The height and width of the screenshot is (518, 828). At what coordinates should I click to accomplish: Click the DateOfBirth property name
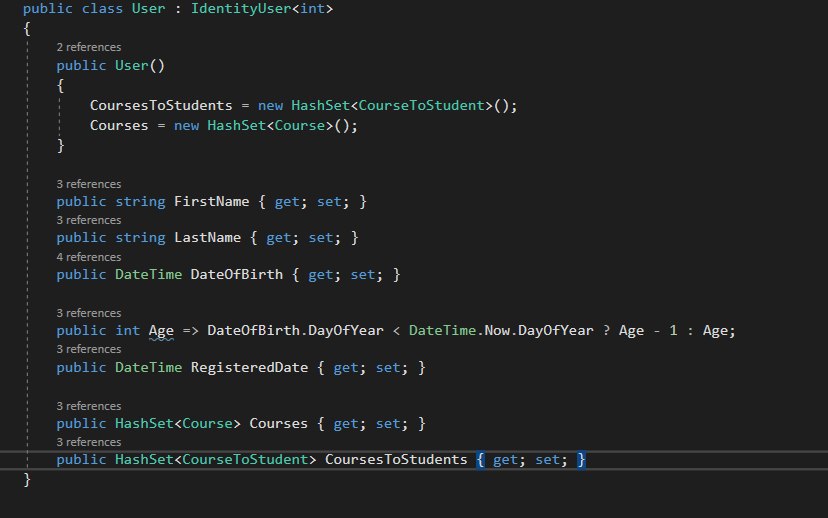click(x=237, y=275)
